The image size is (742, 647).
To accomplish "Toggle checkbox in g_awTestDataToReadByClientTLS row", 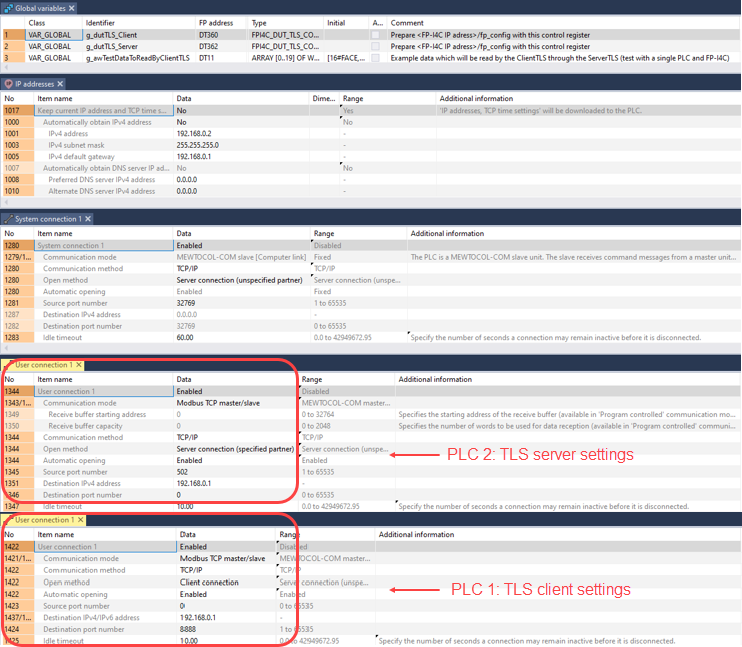I will click(x=375, y=58).
